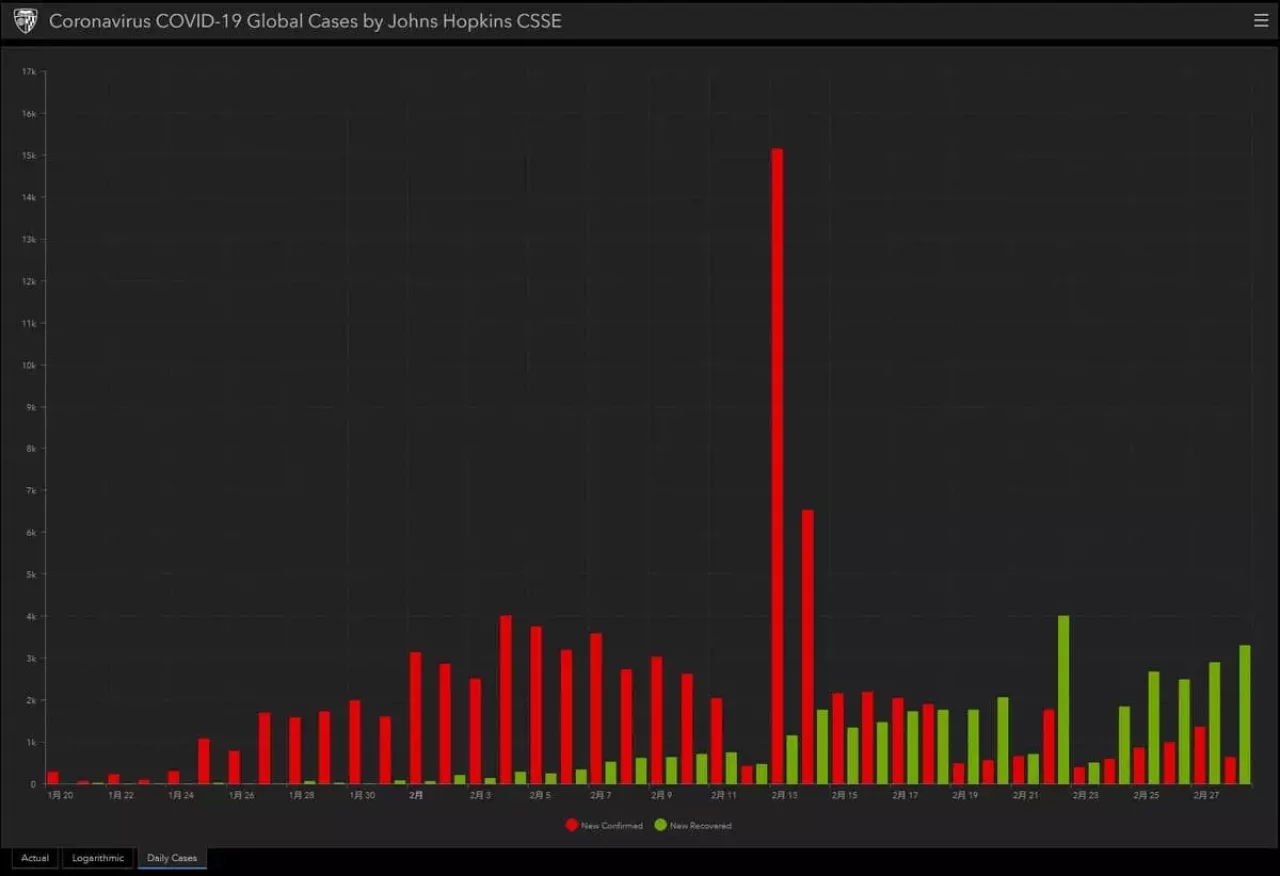Toggle the New Confirmed series label

coord(611,826)
